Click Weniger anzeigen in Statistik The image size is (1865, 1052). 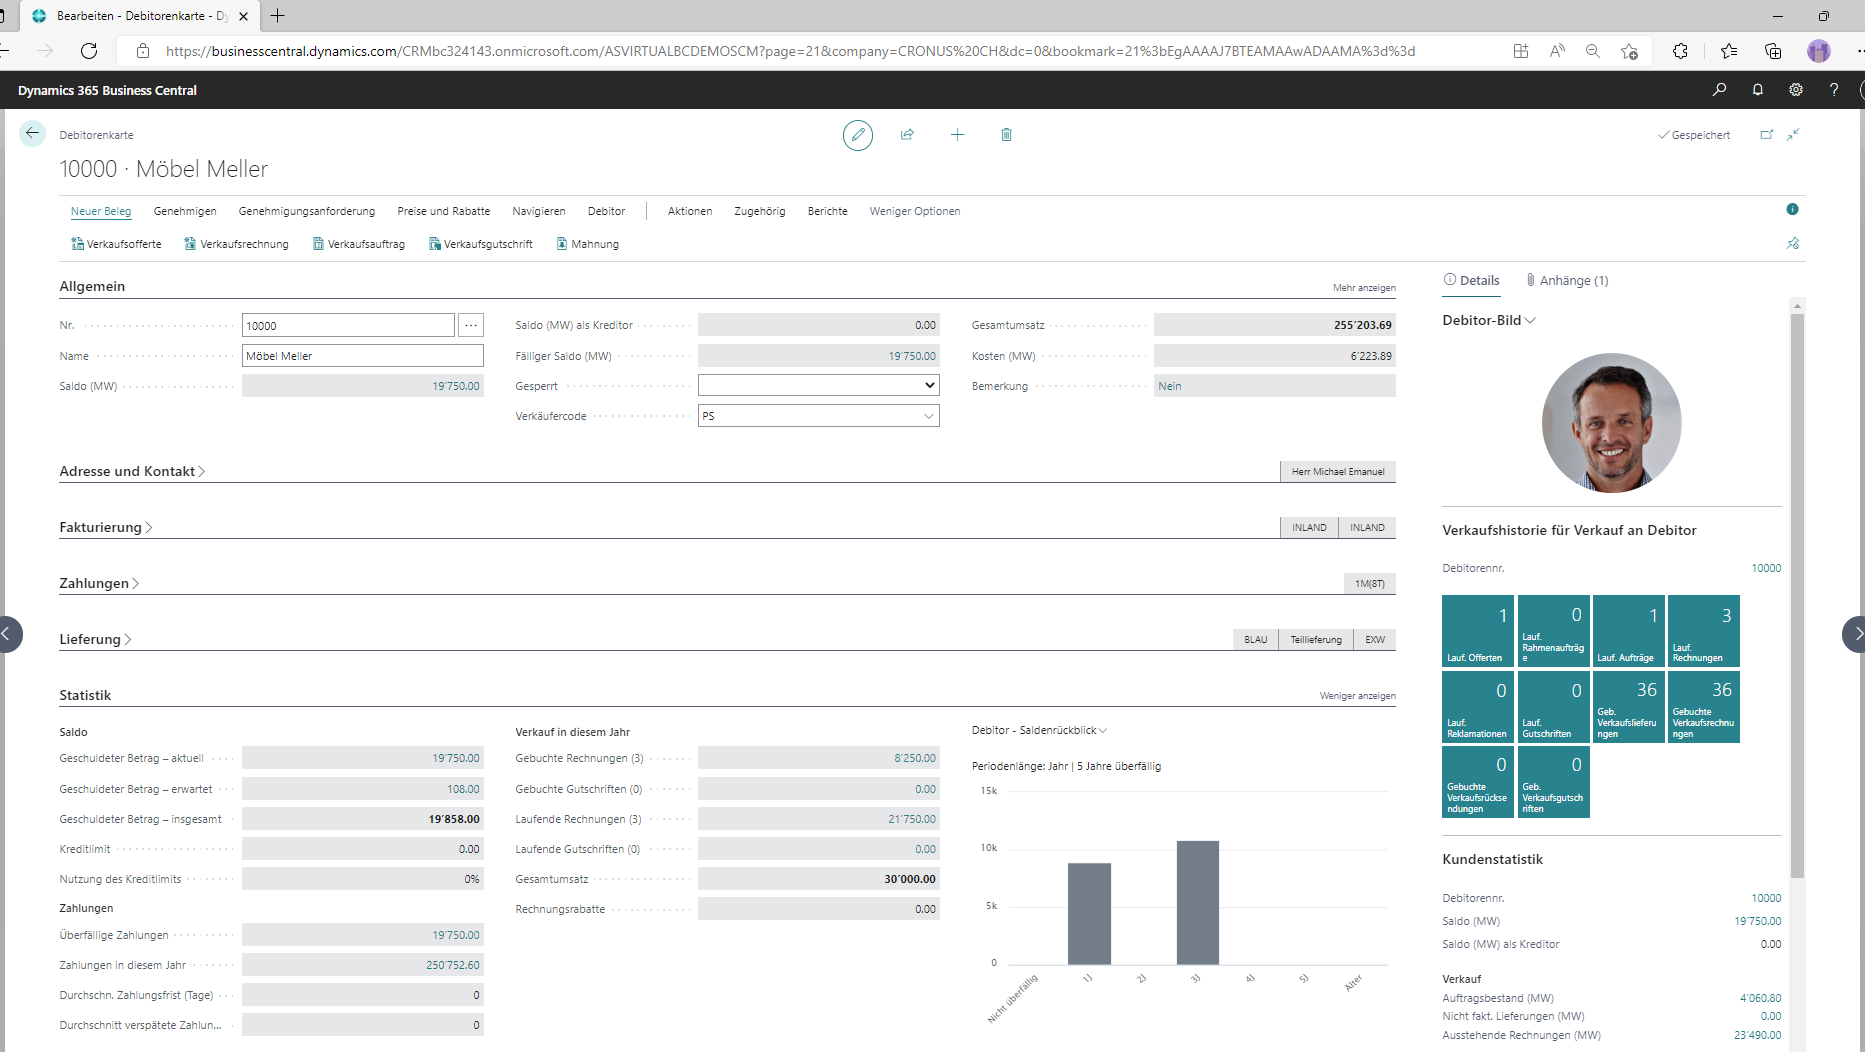pyautogui.click(x=1357, y=696)
